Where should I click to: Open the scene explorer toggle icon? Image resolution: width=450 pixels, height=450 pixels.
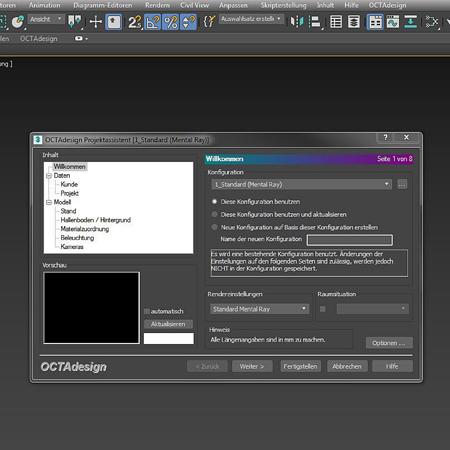pyautogui.click(x=336, y=22)
